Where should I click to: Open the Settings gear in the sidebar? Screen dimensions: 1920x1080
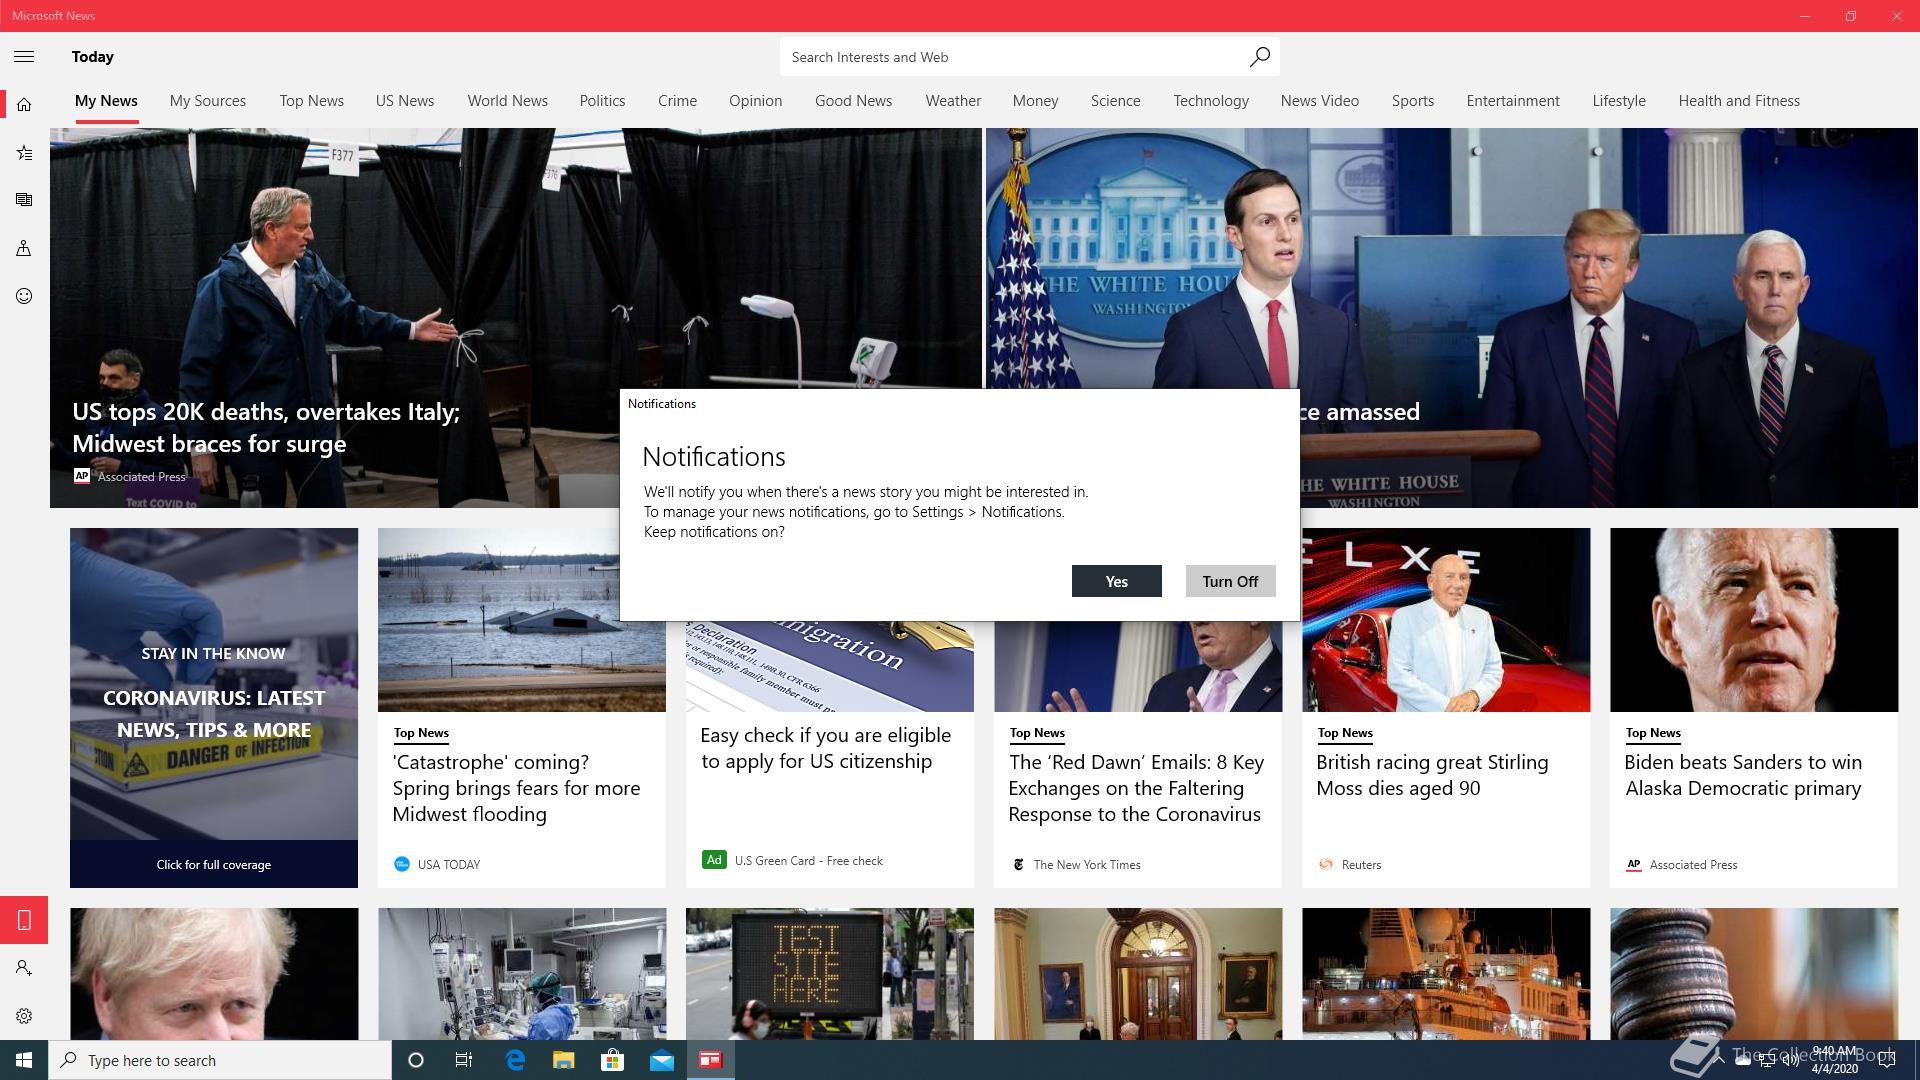pos(24,1016)
